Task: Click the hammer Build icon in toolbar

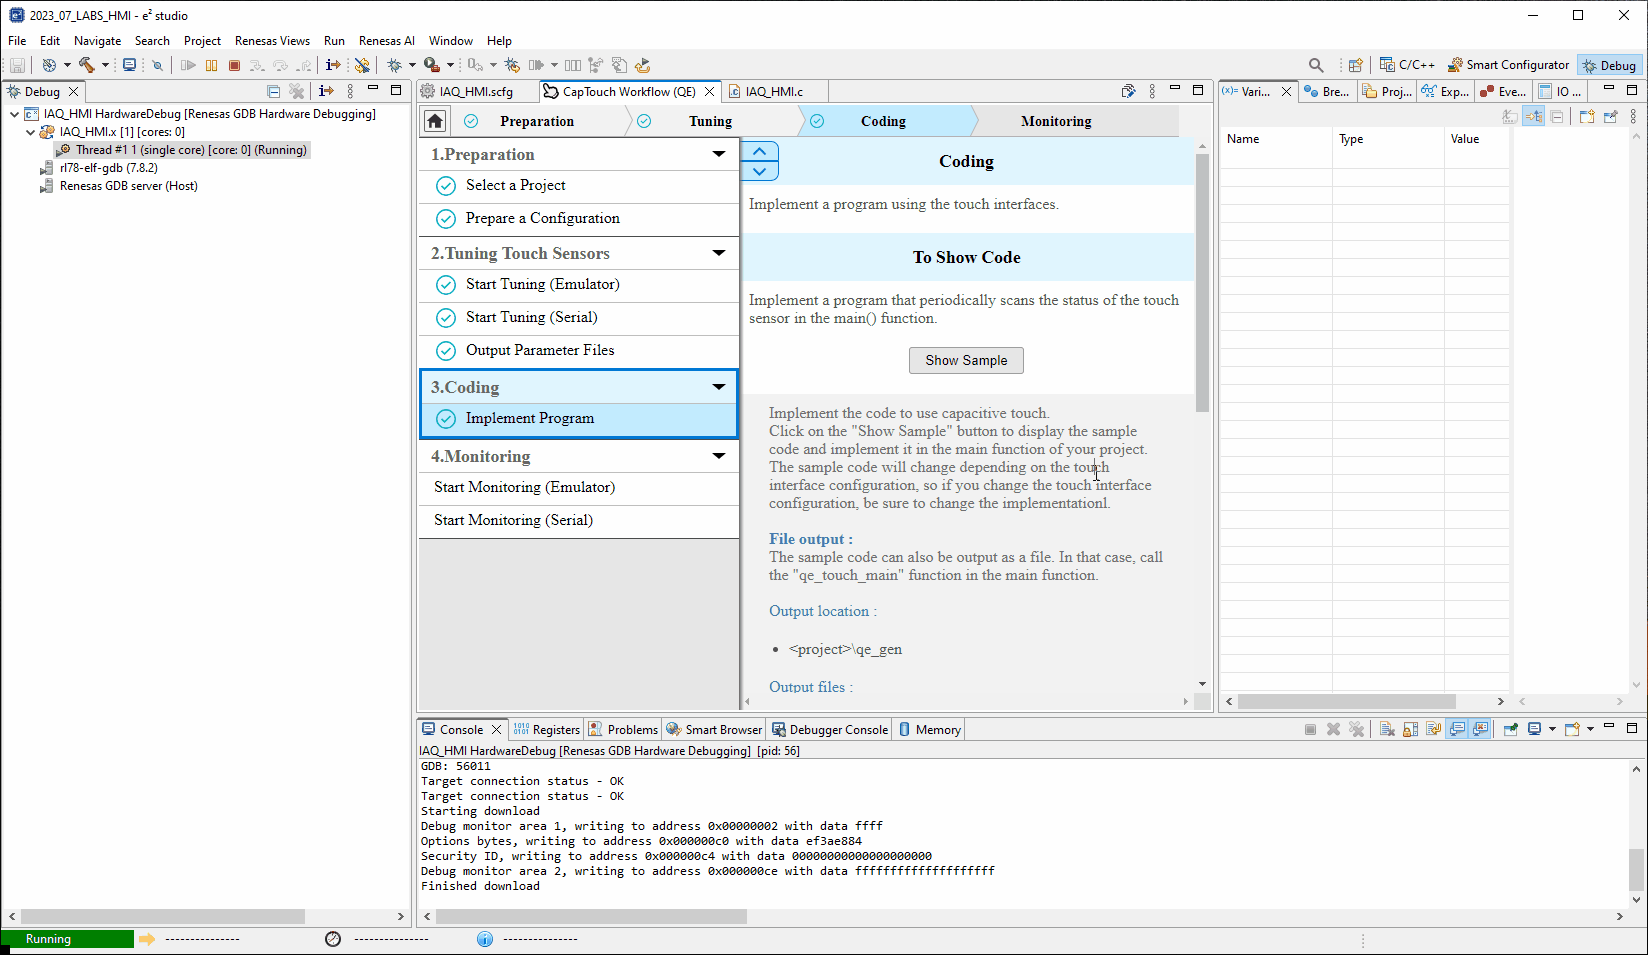Action: point(87,65)
